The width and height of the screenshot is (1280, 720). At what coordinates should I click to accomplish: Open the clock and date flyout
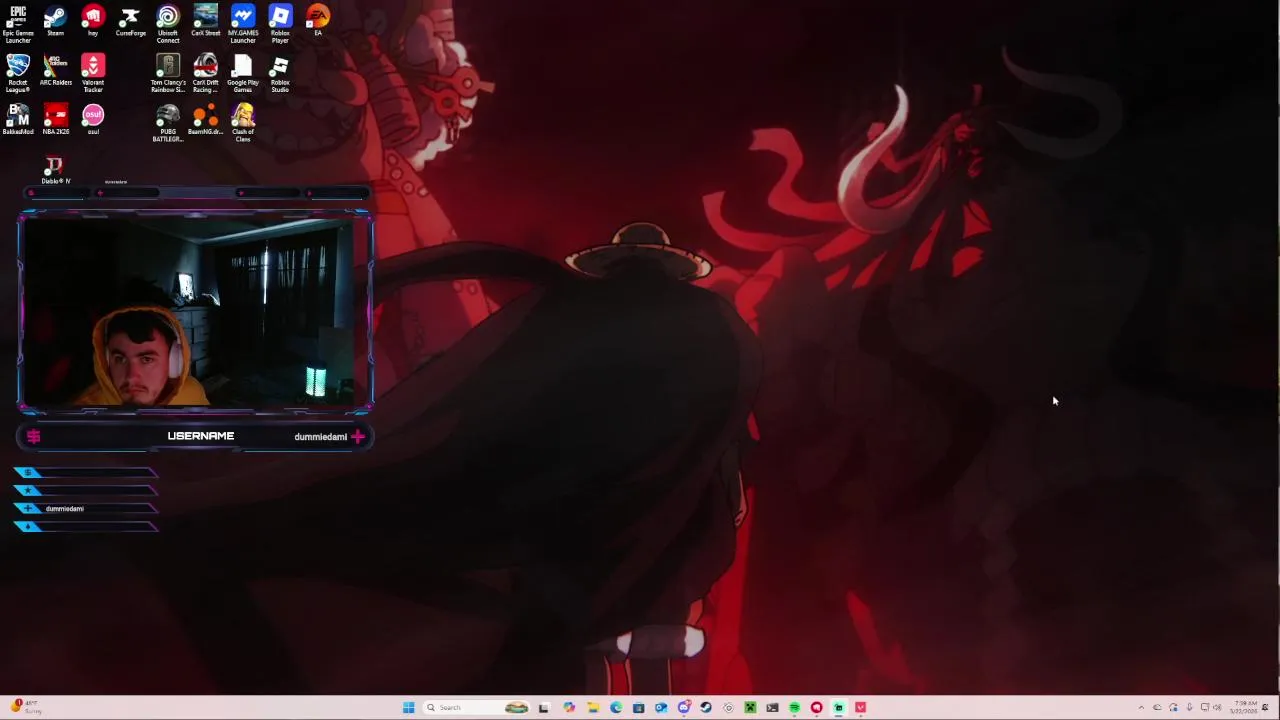point(1246,707)
